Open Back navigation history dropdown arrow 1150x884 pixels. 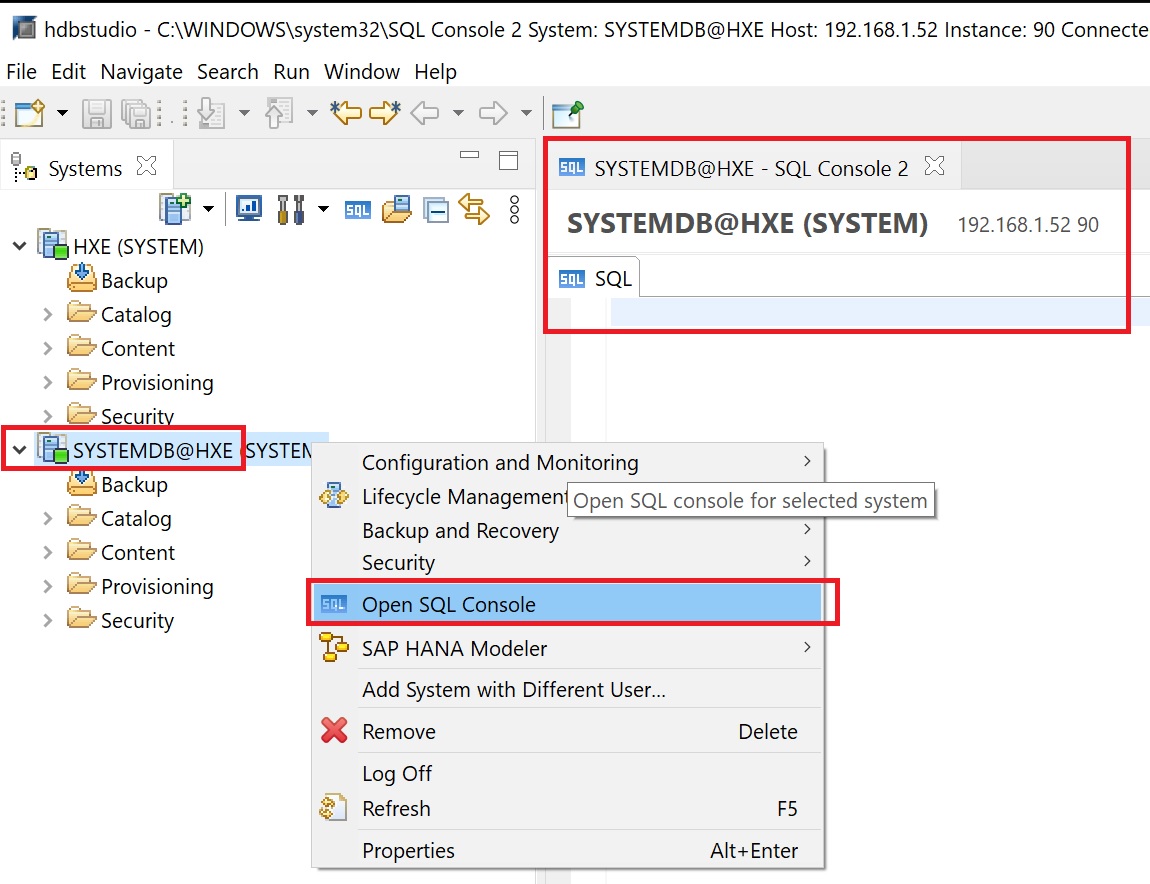[458, 113]
